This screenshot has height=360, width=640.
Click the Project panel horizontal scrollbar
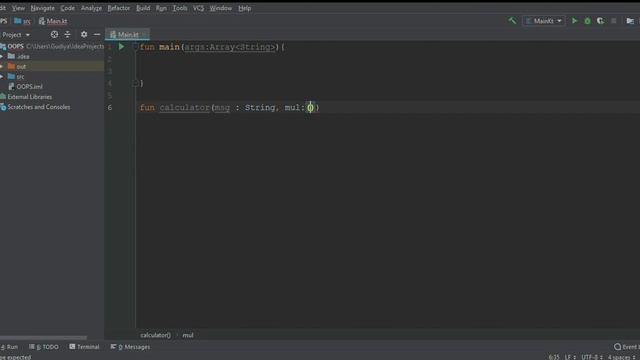pos(43,338)
